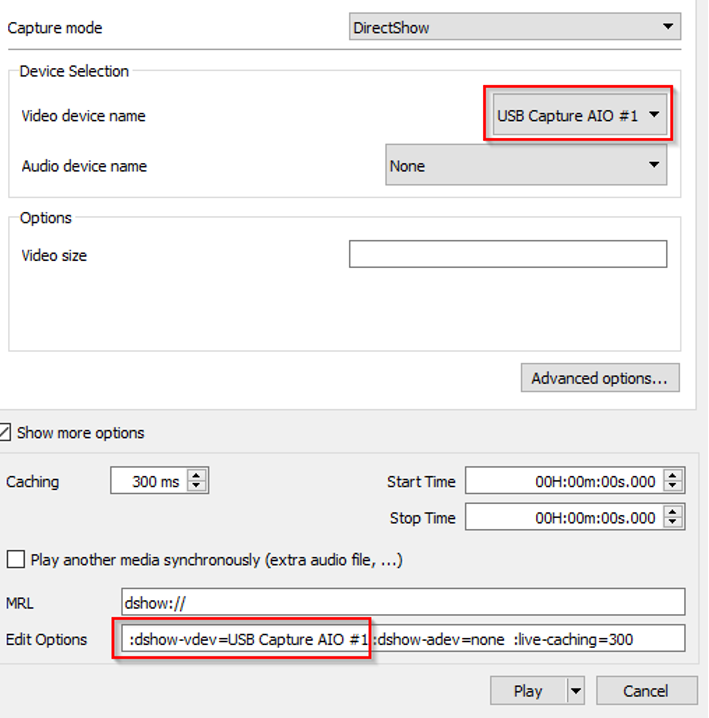Increase Stop Time with up arrow
Viewport: 709px width, 718px height.
click(x=673, y=512)
